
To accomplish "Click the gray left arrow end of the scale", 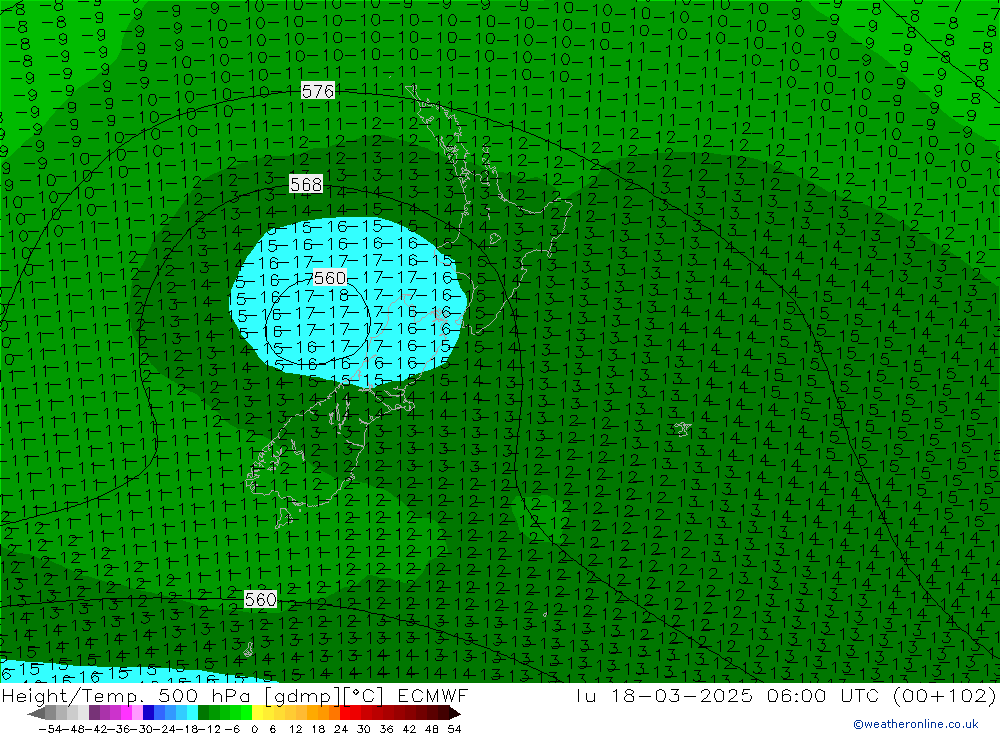I will point(36,713).
